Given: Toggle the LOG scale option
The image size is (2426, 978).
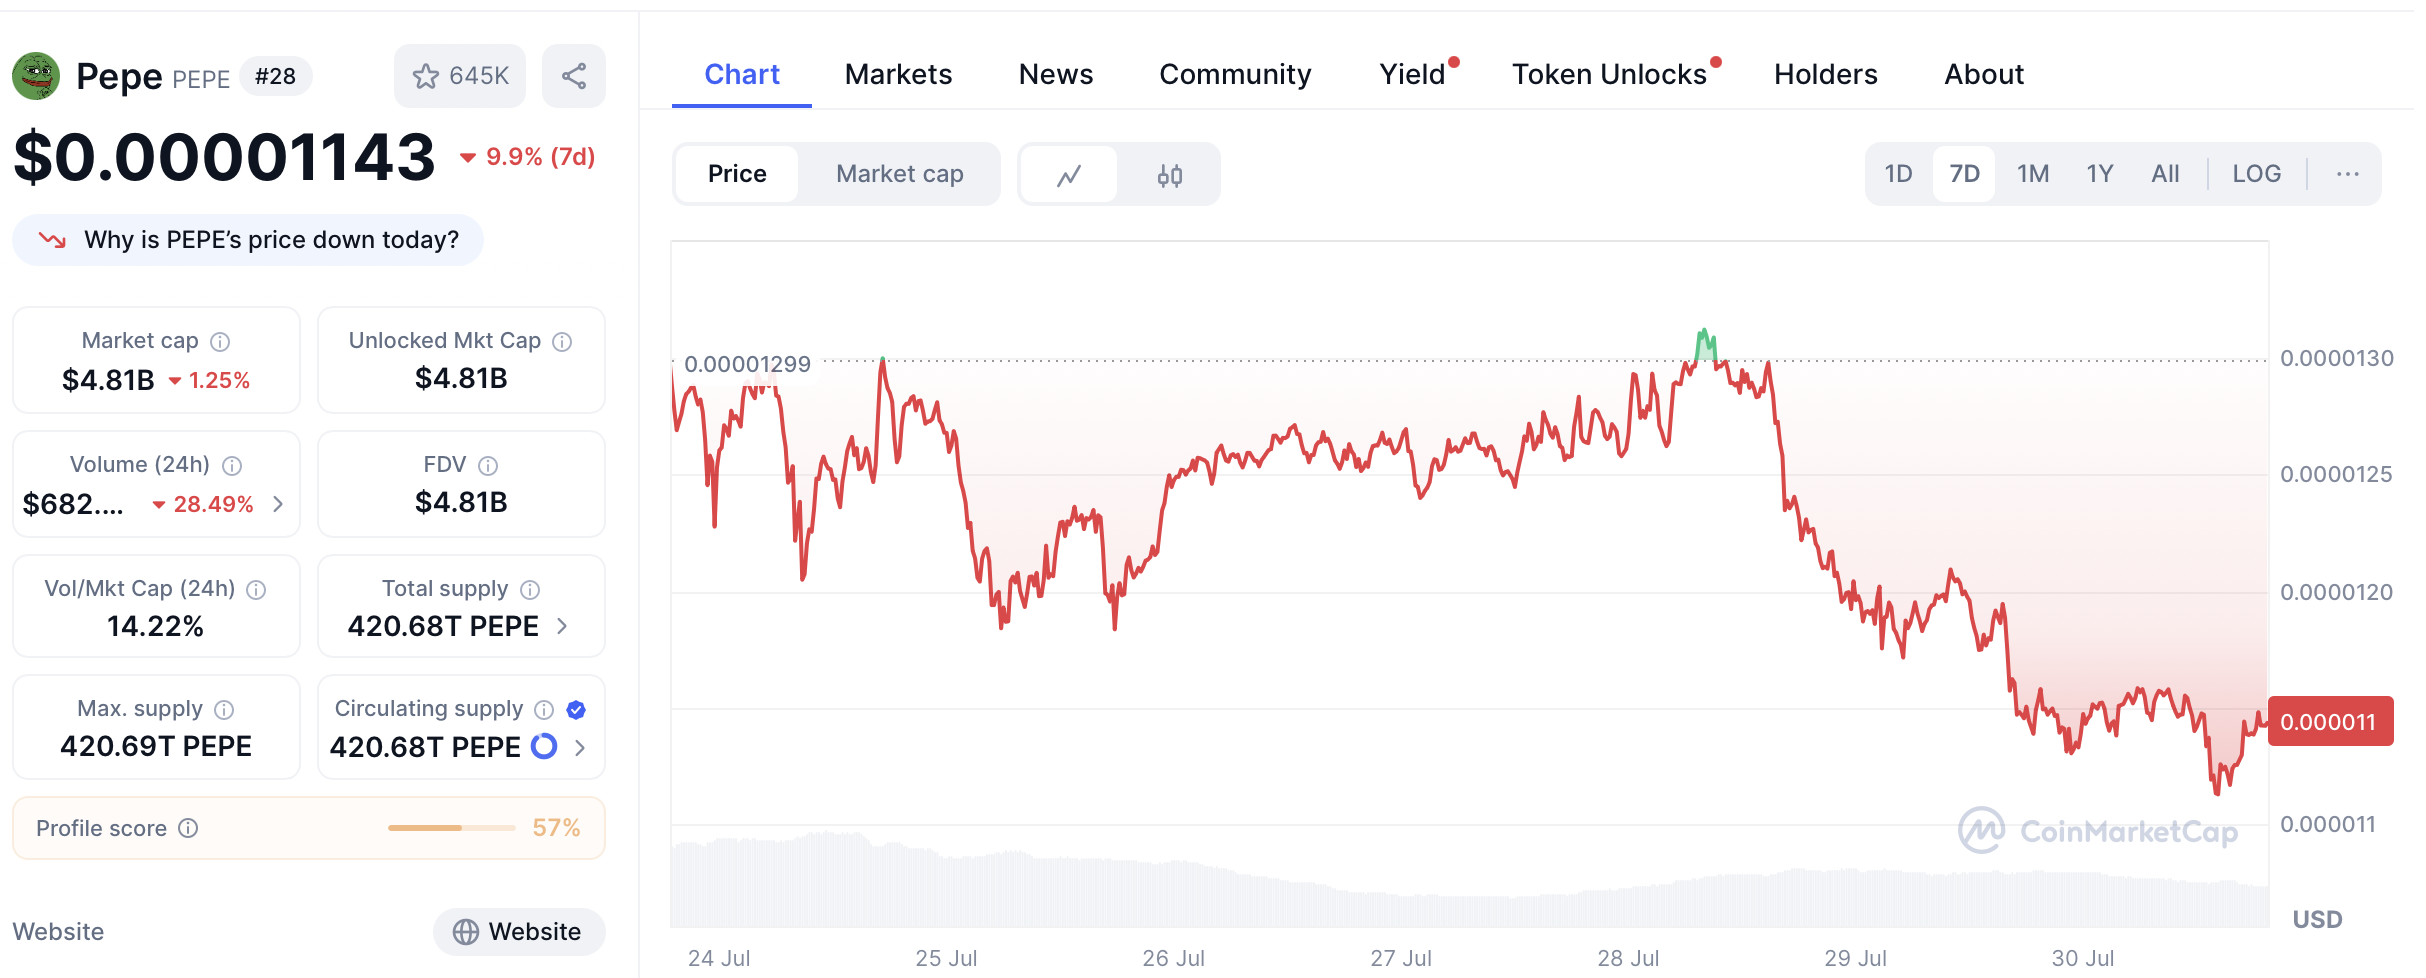Looking at the screenshot, I should coord(2256,174).
